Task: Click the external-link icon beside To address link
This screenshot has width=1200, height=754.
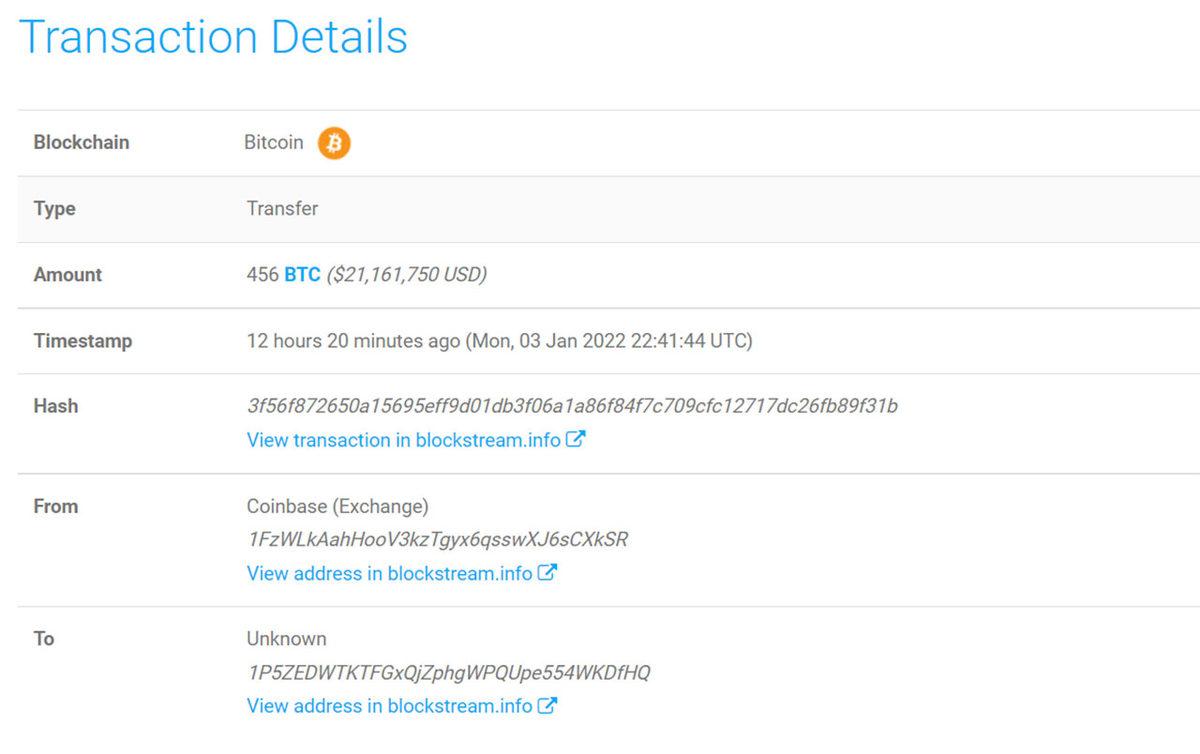Action: [x=546, y=705]
